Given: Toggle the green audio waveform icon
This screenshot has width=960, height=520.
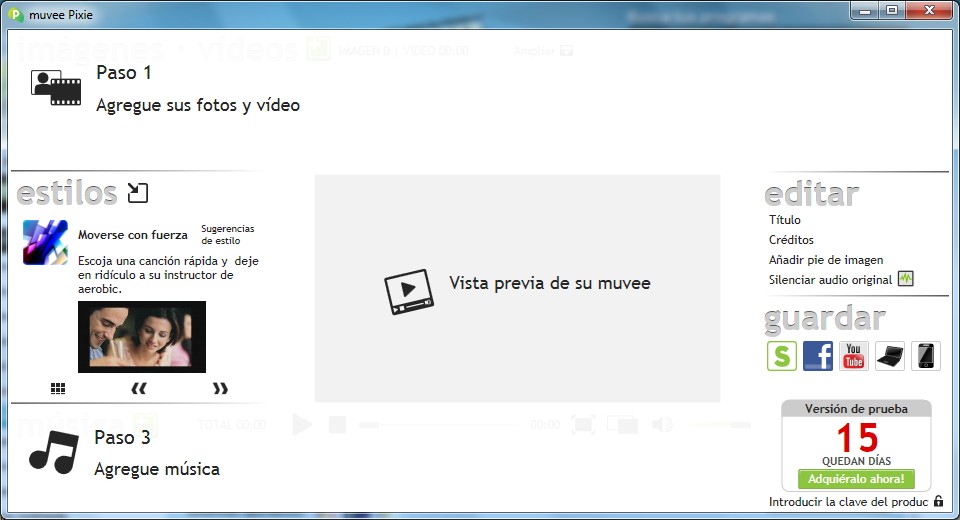Looking at the screenshot, I should point(906,279).
